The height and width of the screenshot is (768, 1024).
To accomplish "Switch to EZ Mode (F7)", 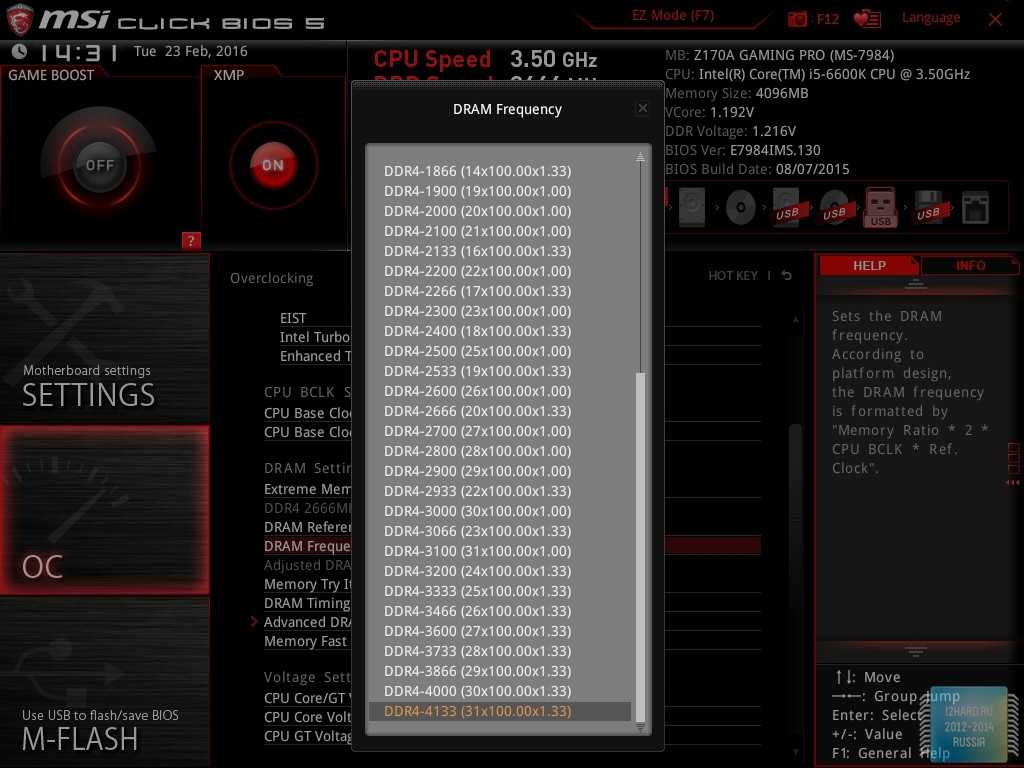I will point(672,16).
